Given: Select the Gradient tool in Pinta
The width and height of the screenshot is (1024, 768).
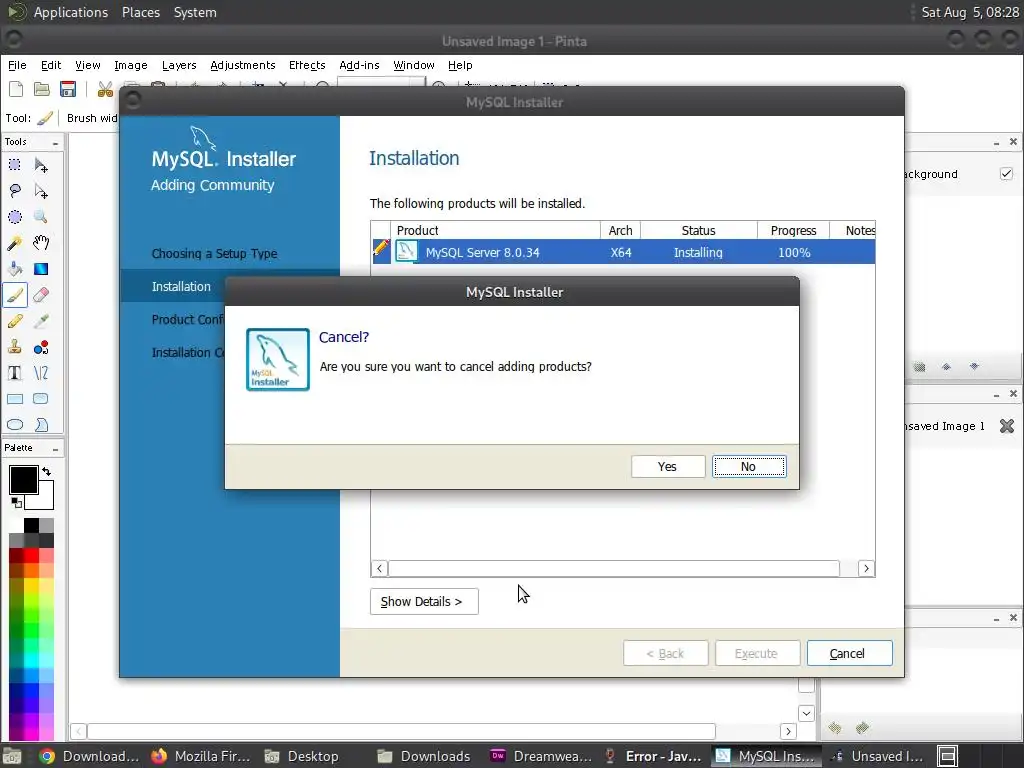Looking at the screenshot, I should tap(41, 269).
